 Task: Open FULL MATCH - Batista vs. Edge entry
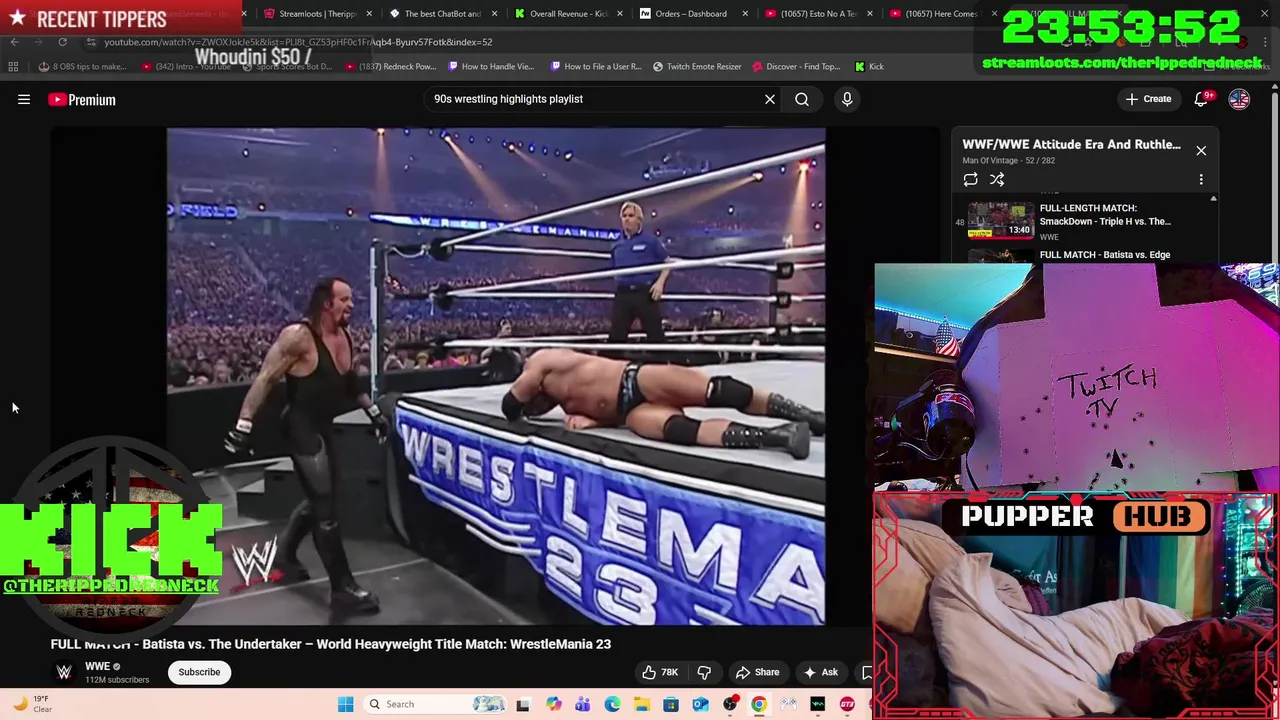[1105, 255]
